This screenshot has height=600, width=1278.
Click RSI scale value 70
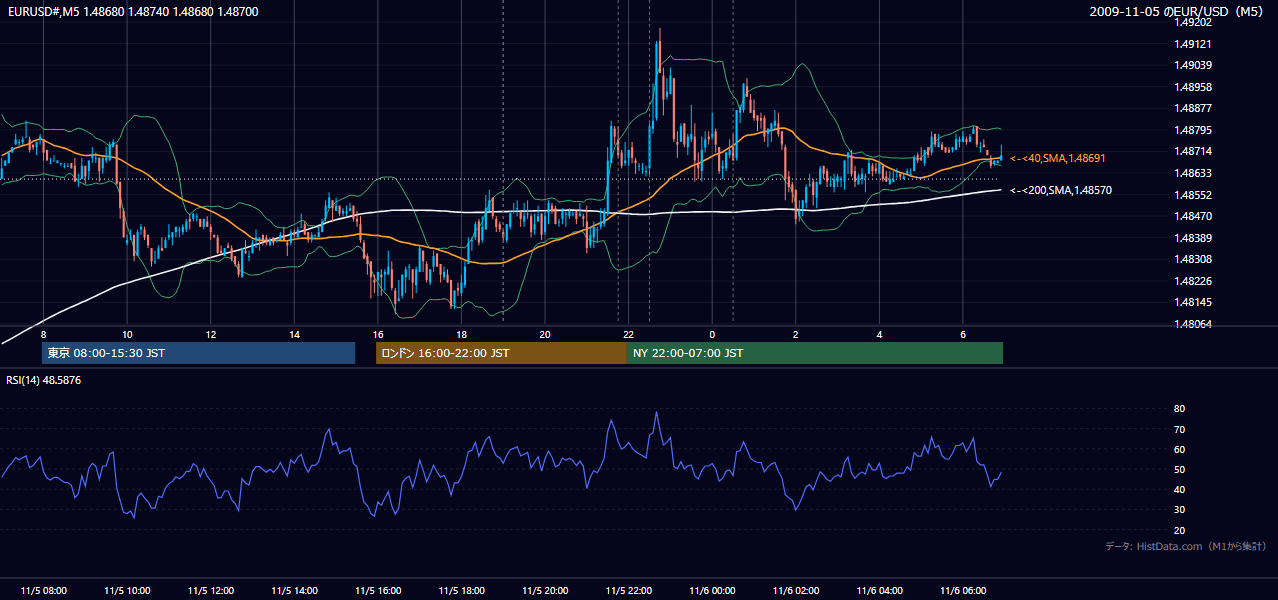click(1179, 429)
